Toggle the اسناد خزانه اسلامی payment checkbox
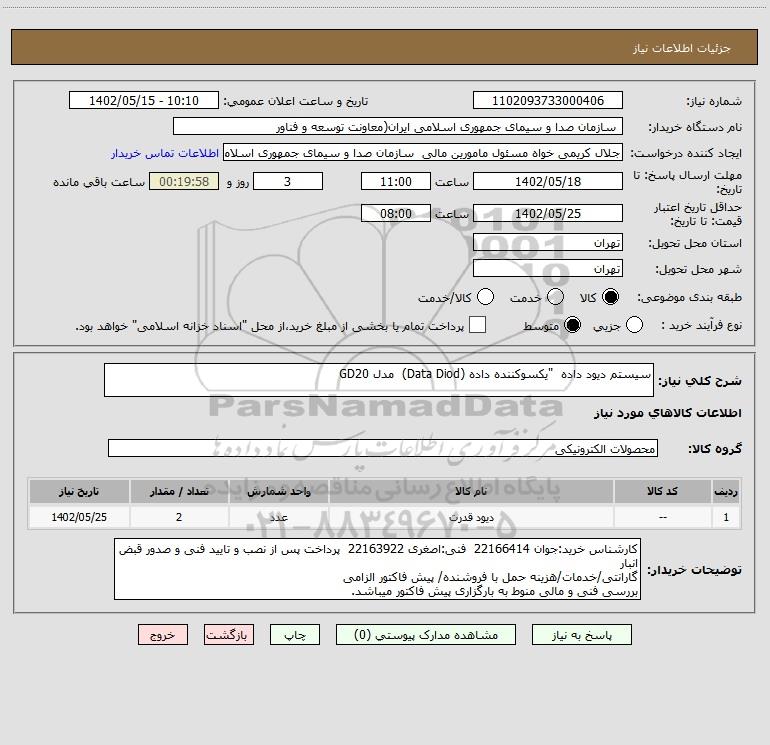This screenshot has width=770, height=745. pos(477,325)
